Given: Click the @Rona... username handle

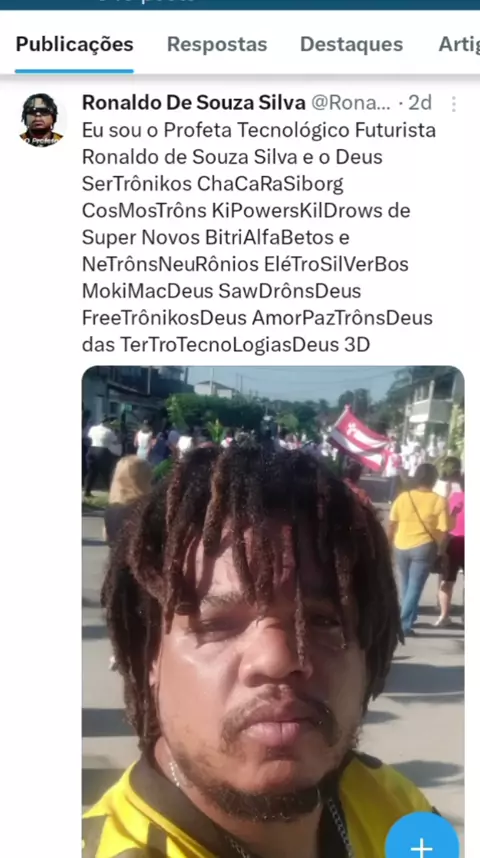Looking at the screenshot, I should click(351, 103).
